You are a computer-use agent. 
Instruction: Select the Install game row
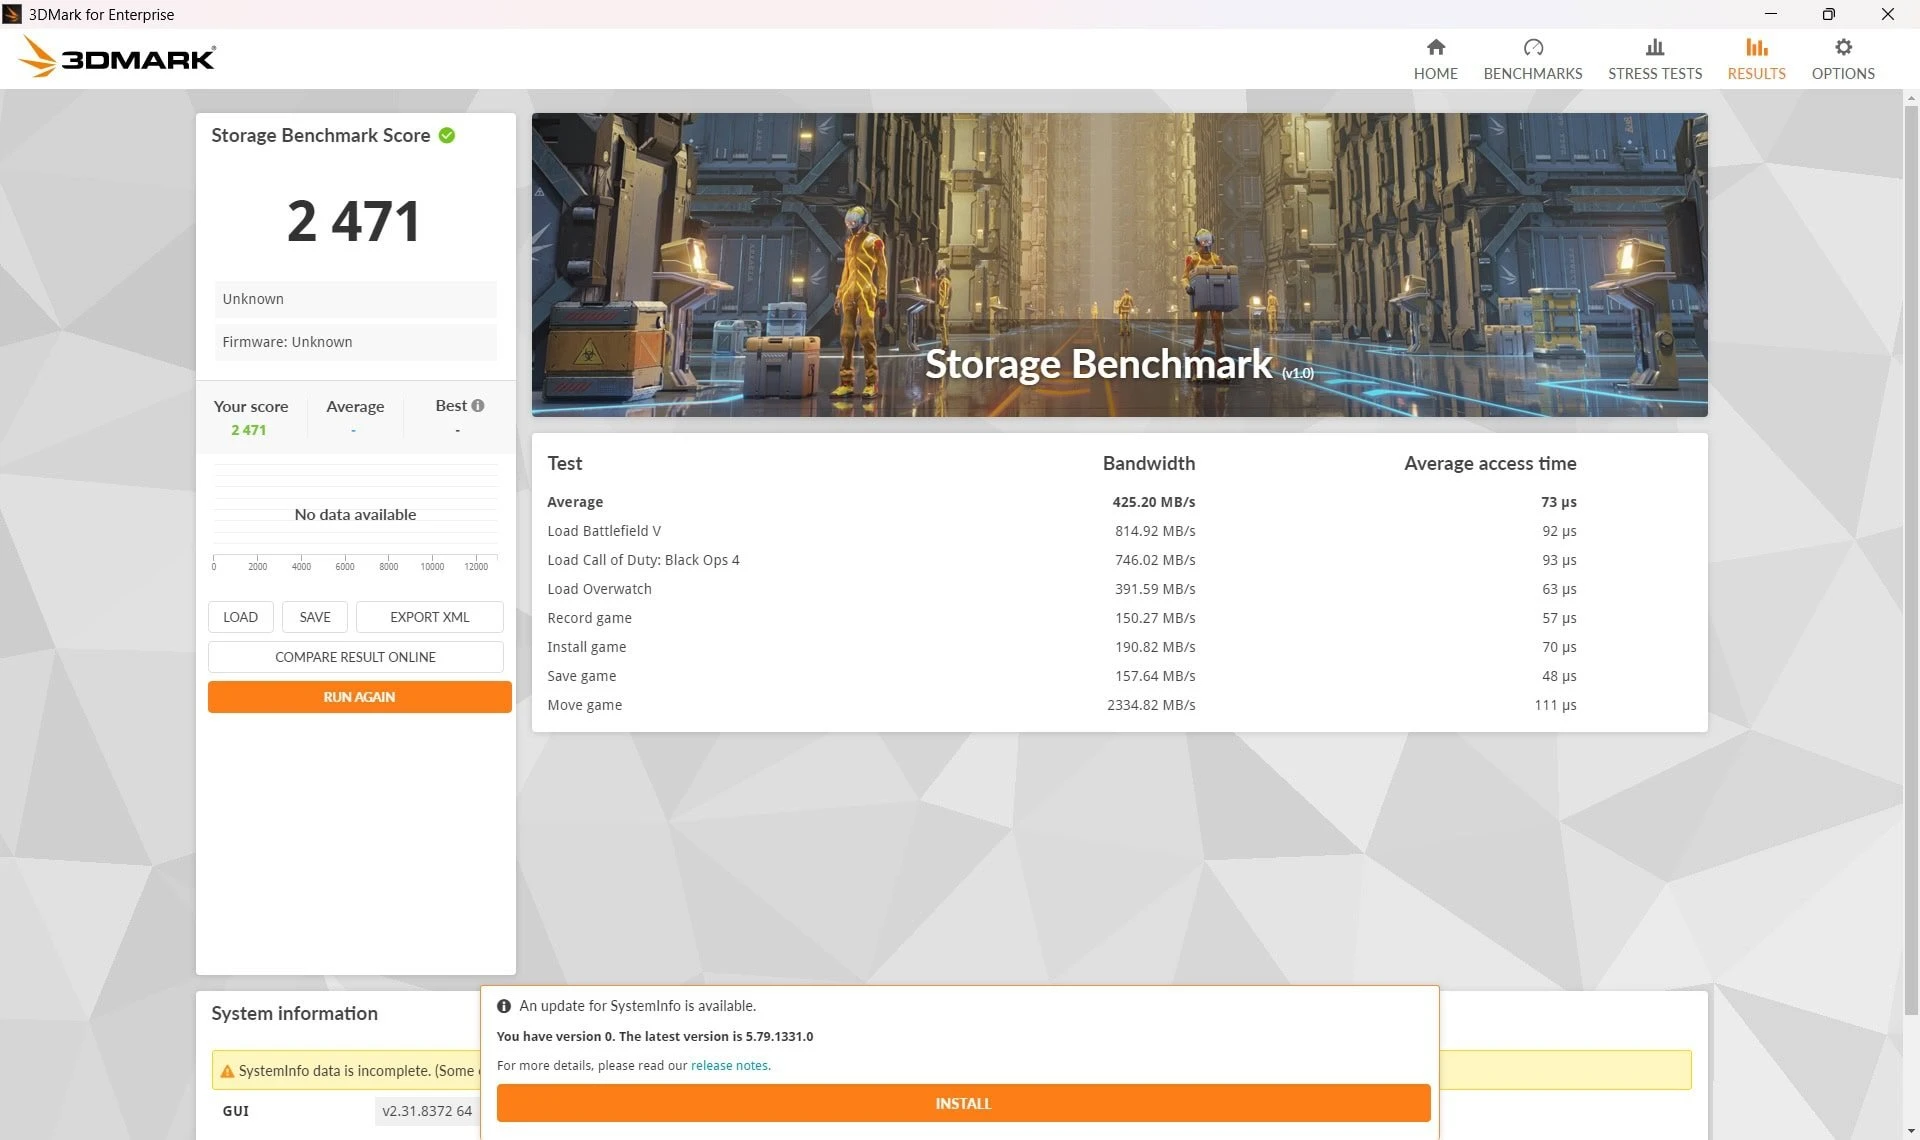point(1118,647)
